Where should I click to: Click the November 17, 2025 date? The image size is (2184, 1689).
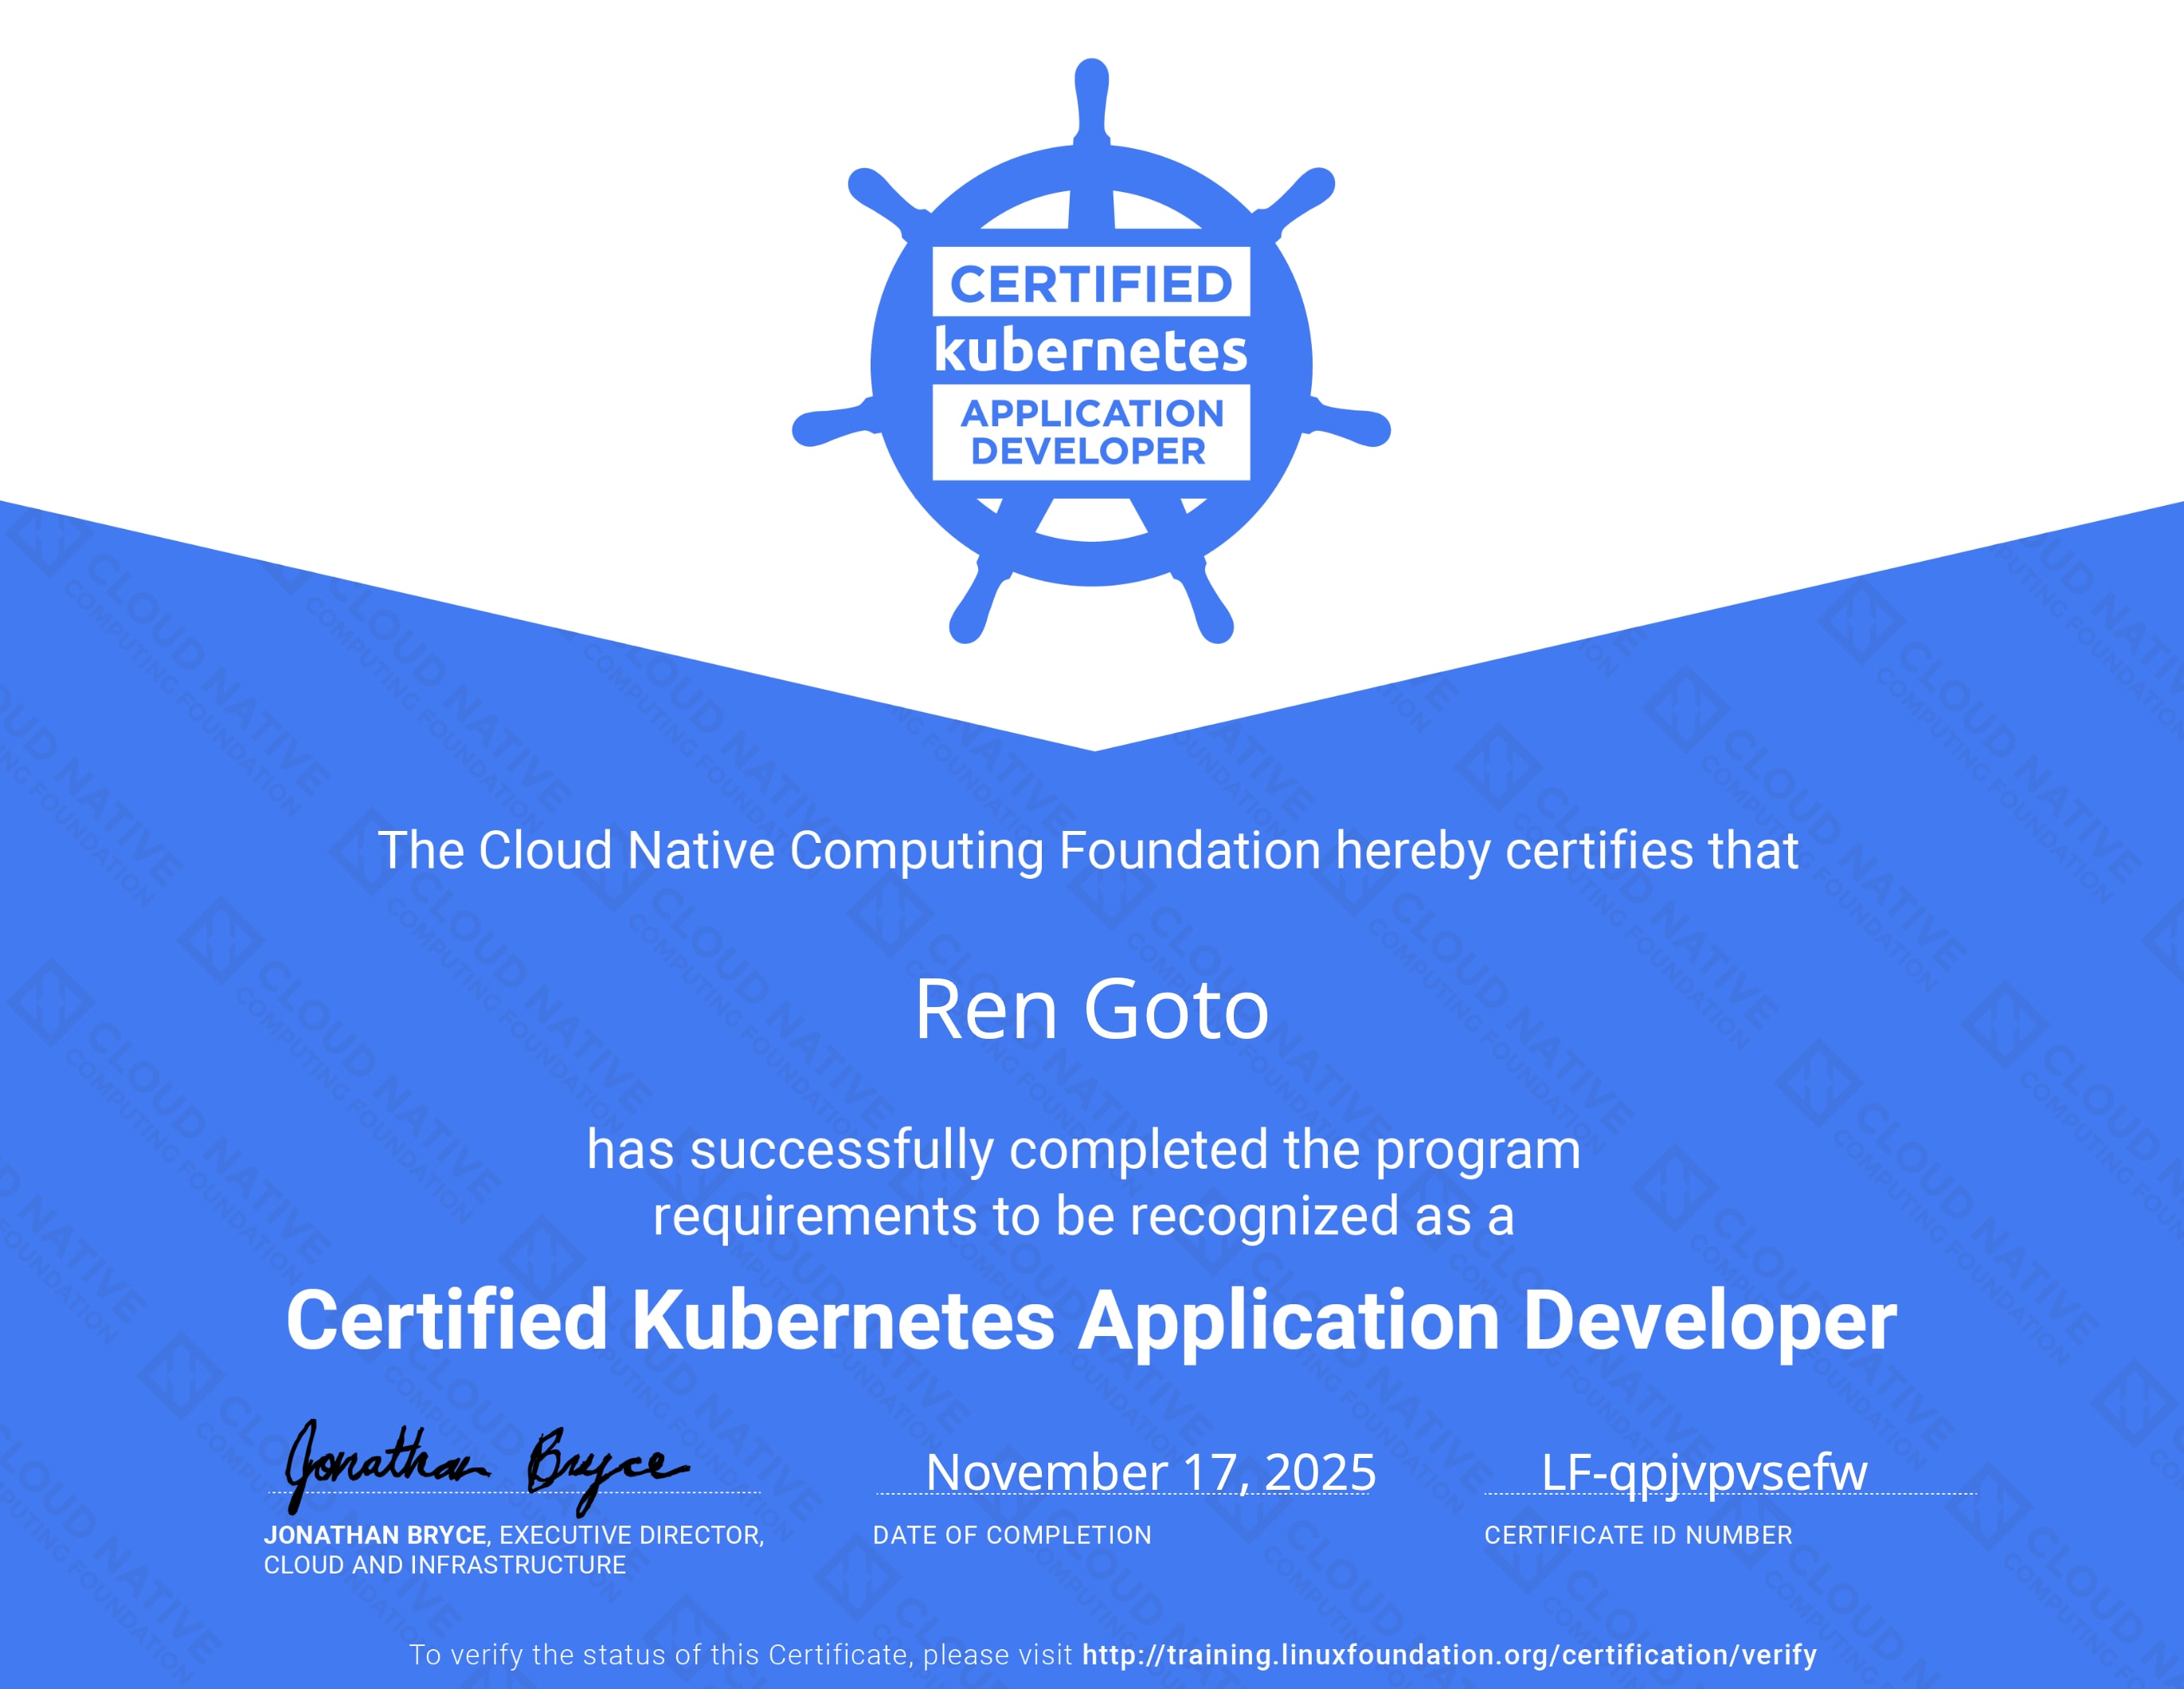coord(1150,1472)
